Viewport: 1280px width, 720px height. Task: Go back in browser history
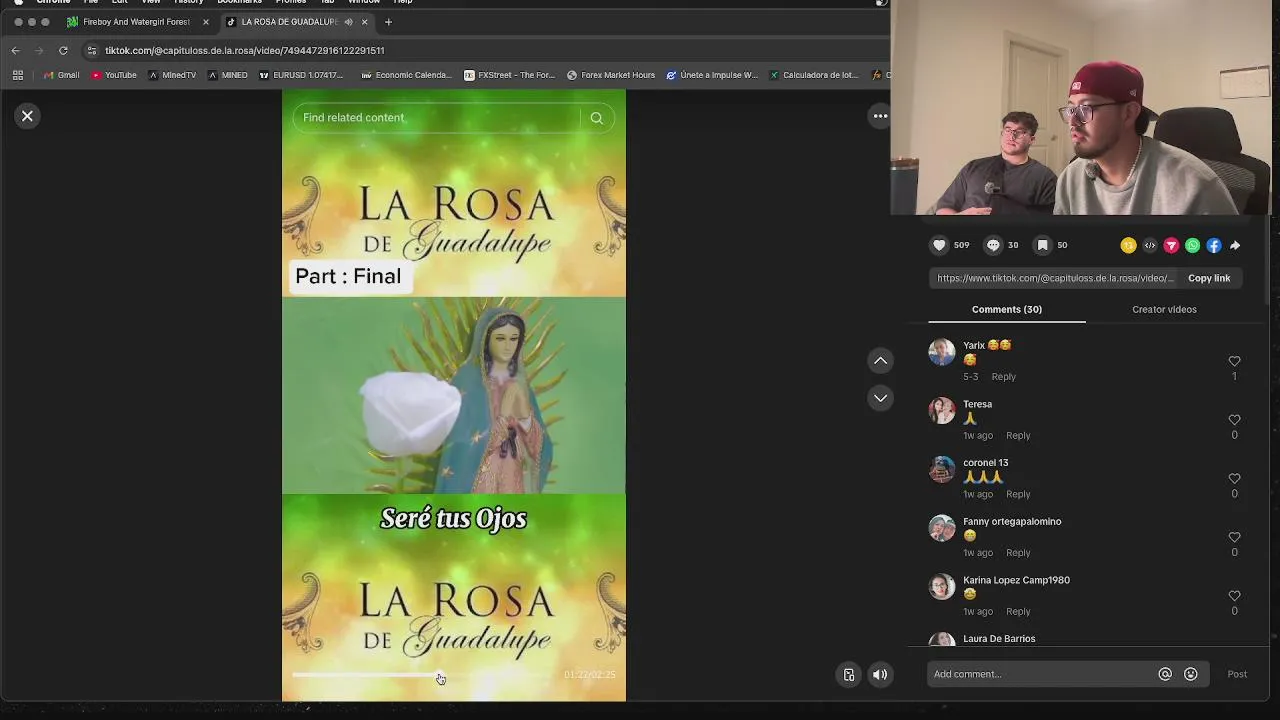(x=15, y=50)
